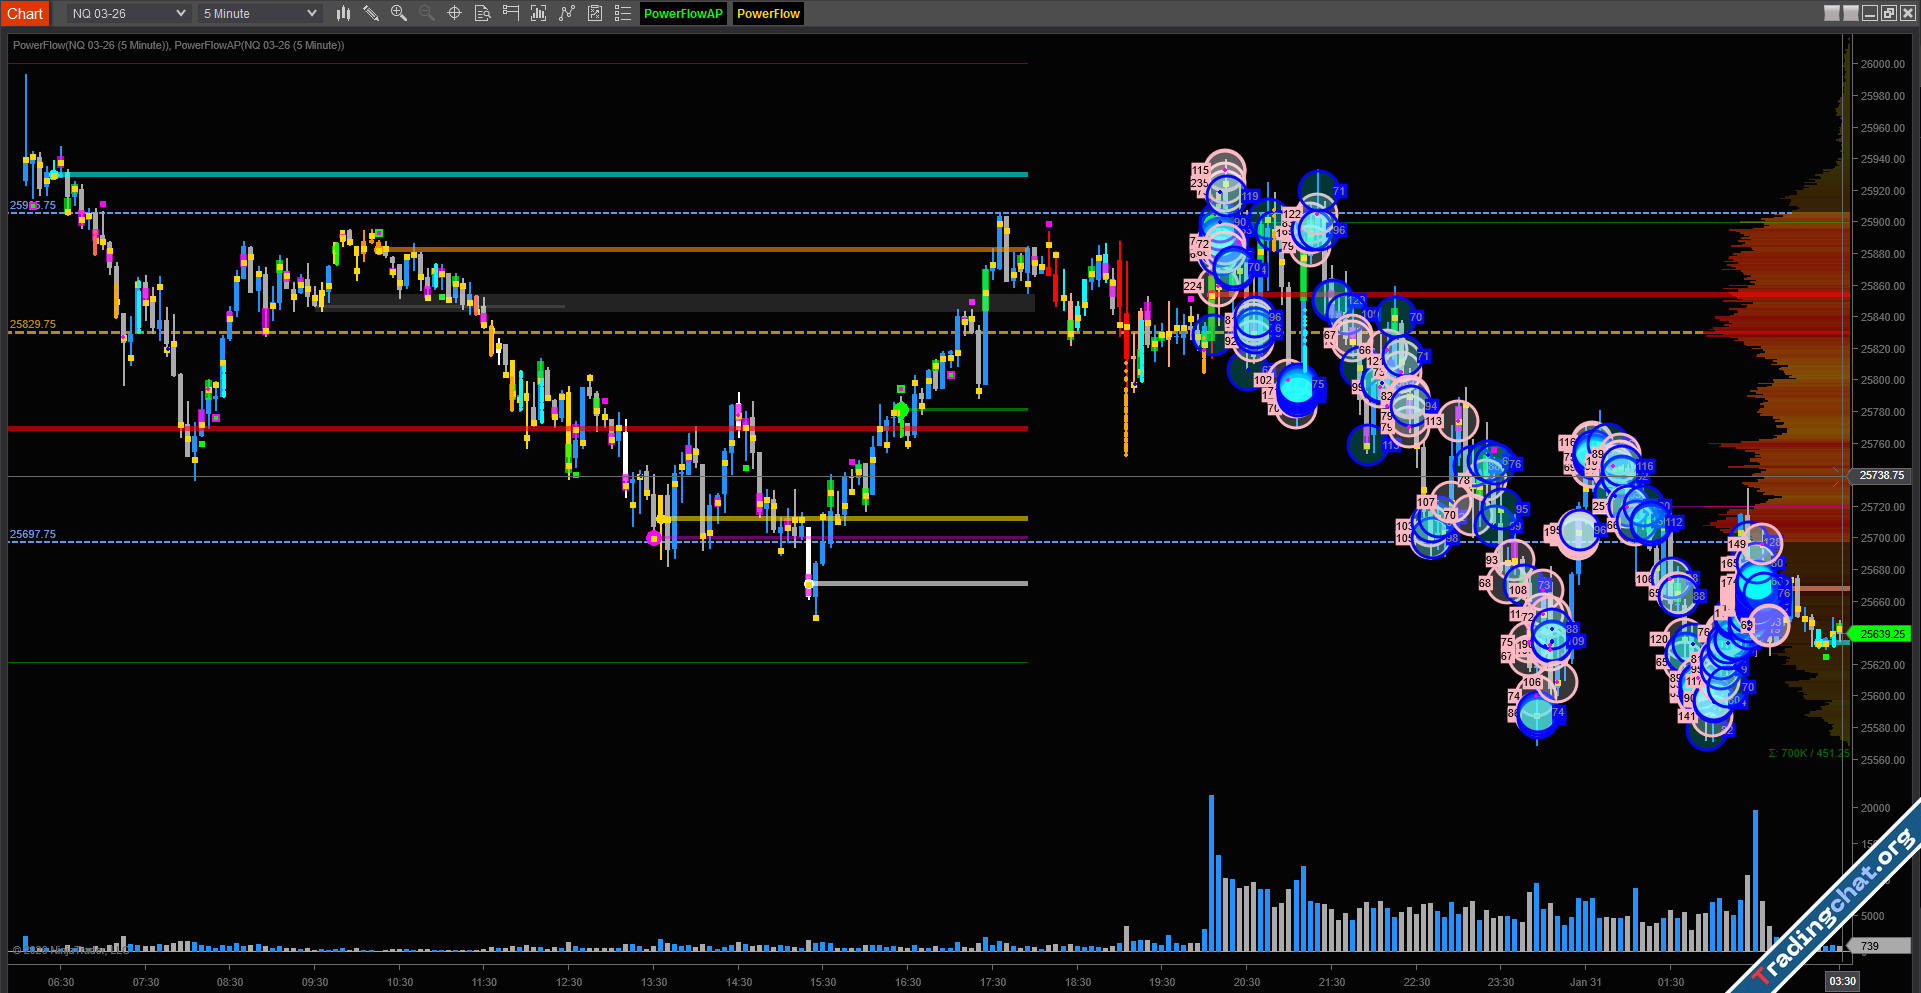This screenshot has width=1921, height=993.
Task: Toggle the green PowerFlowAP button
Action: [683, 13]
